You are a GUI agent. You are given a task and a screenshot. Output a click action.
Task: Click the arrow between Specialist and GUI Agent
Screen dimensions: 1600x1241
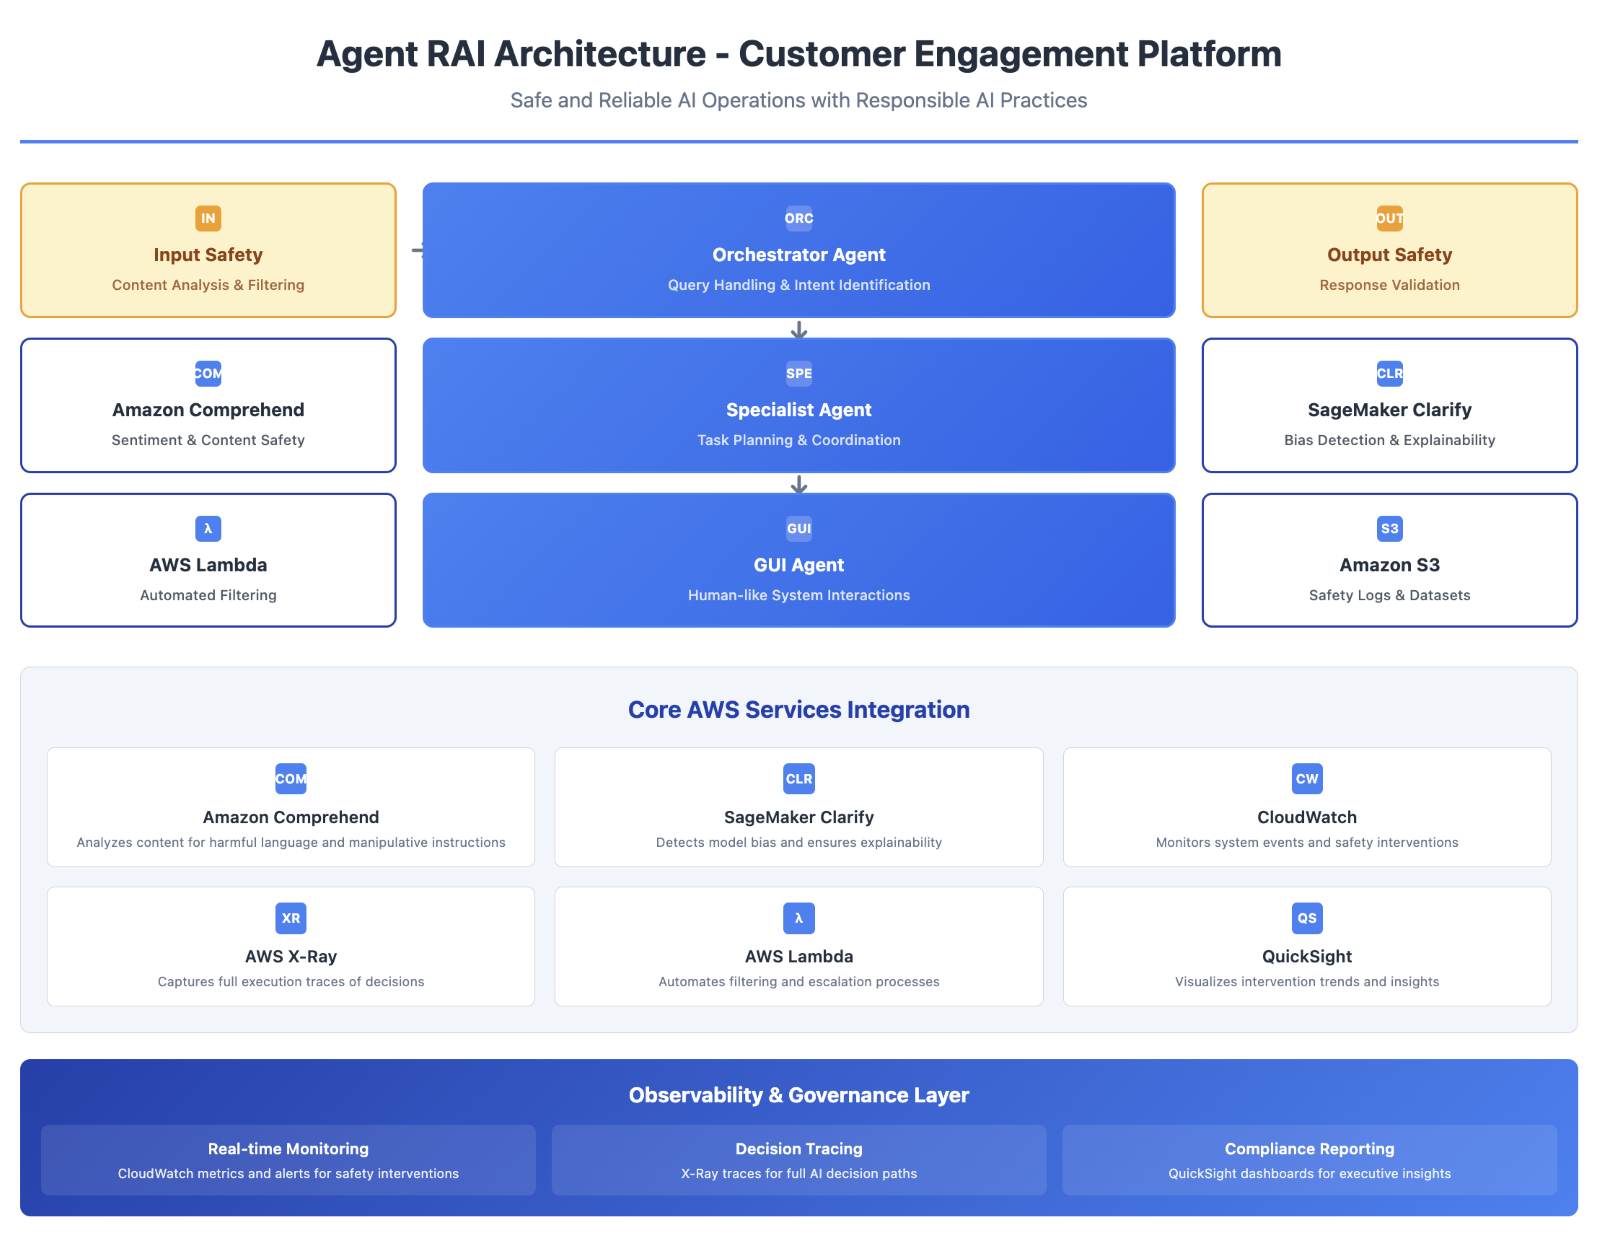pyautogui.click(x=798, y=485)
